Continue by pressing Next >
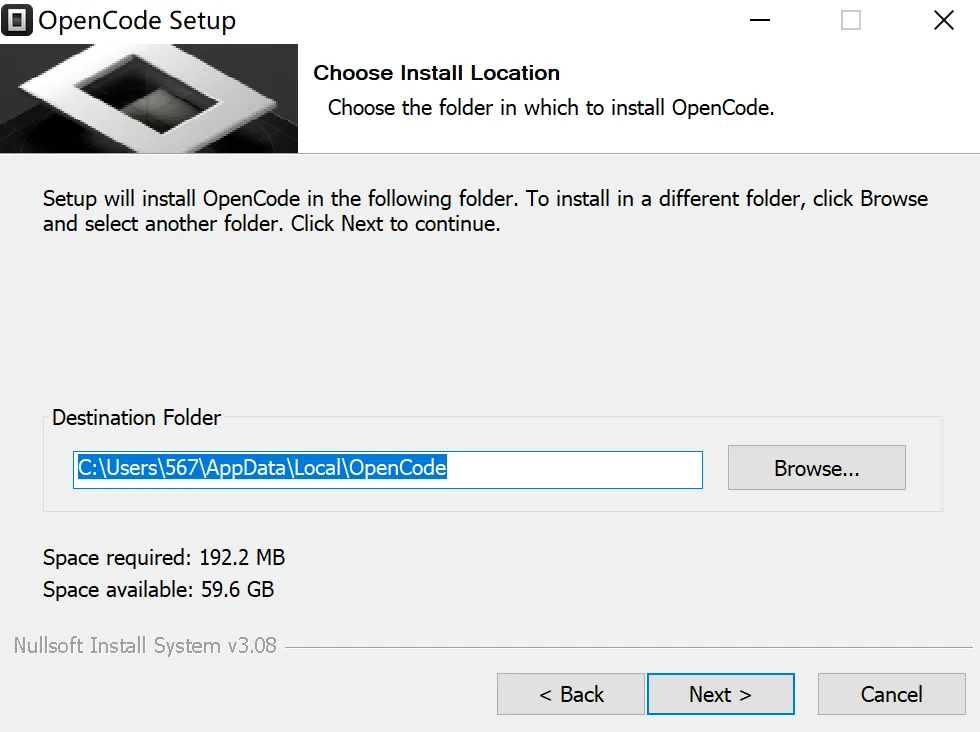 720,694
